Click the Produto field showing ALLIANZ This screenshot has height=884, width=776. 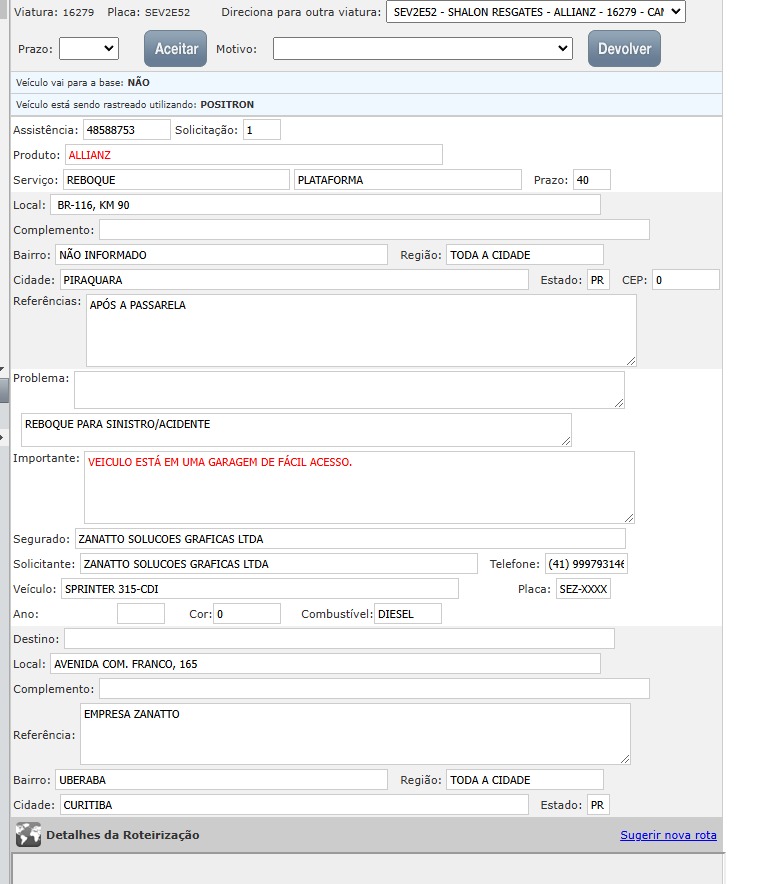pos(253,155)
